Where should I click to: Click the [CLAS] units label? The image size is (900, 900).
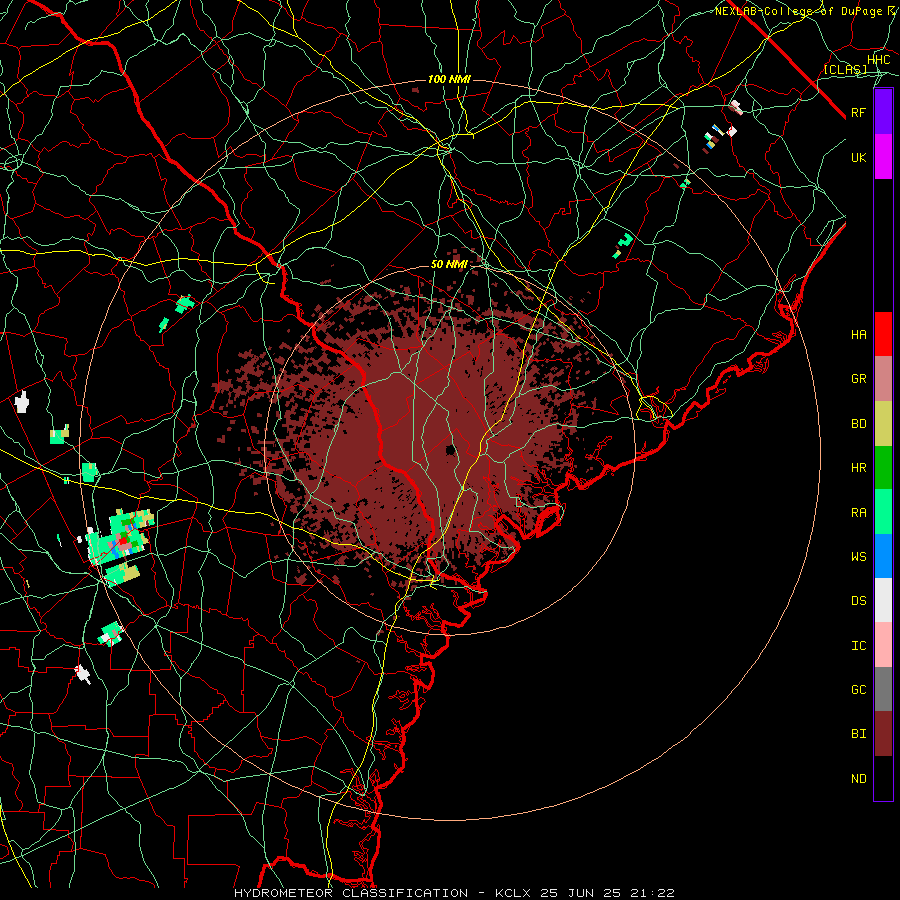[x=845, y=69]
